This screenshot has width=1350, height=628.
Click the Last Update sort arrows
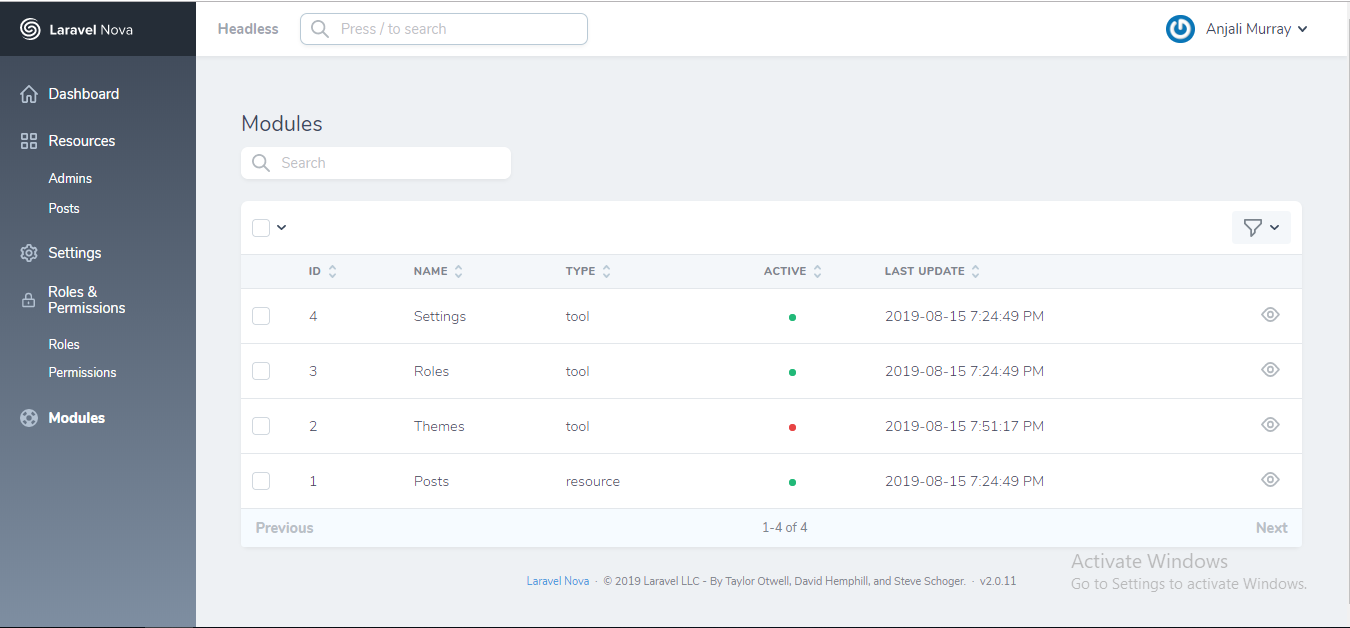coord(976,271)
